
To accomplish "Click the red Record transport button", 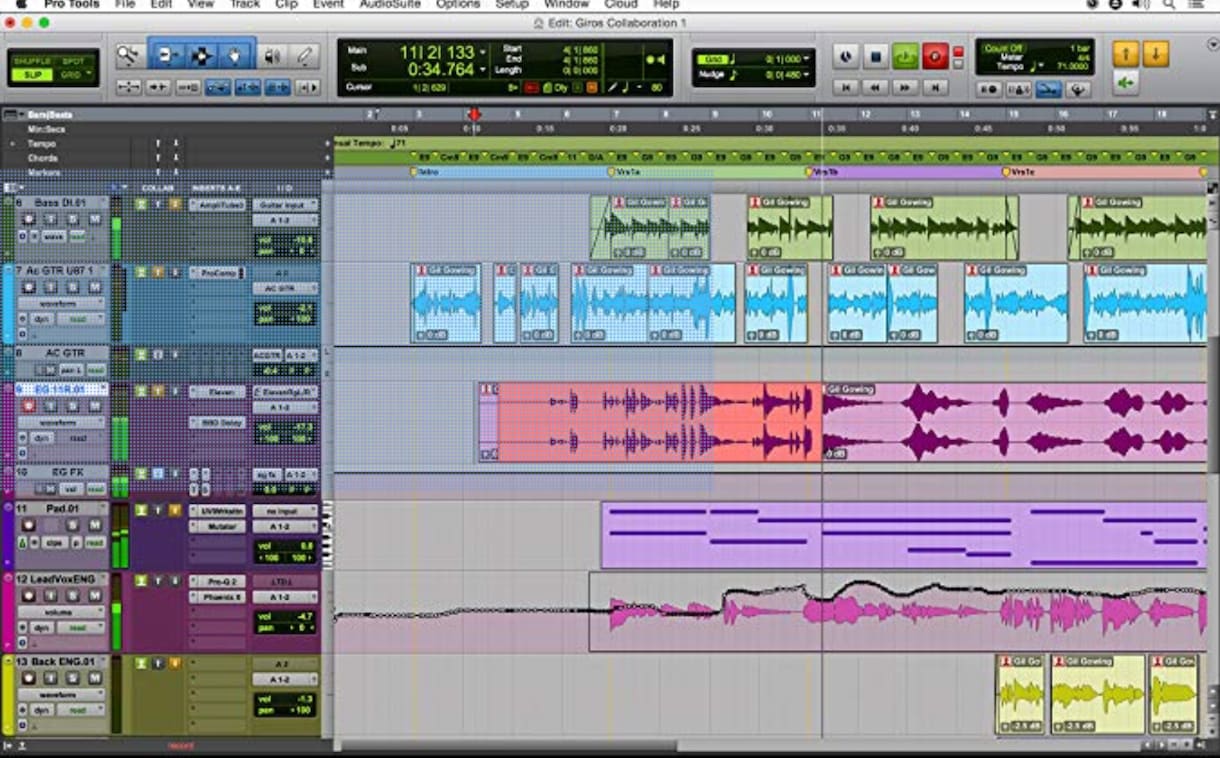I will tap(934, 57).
